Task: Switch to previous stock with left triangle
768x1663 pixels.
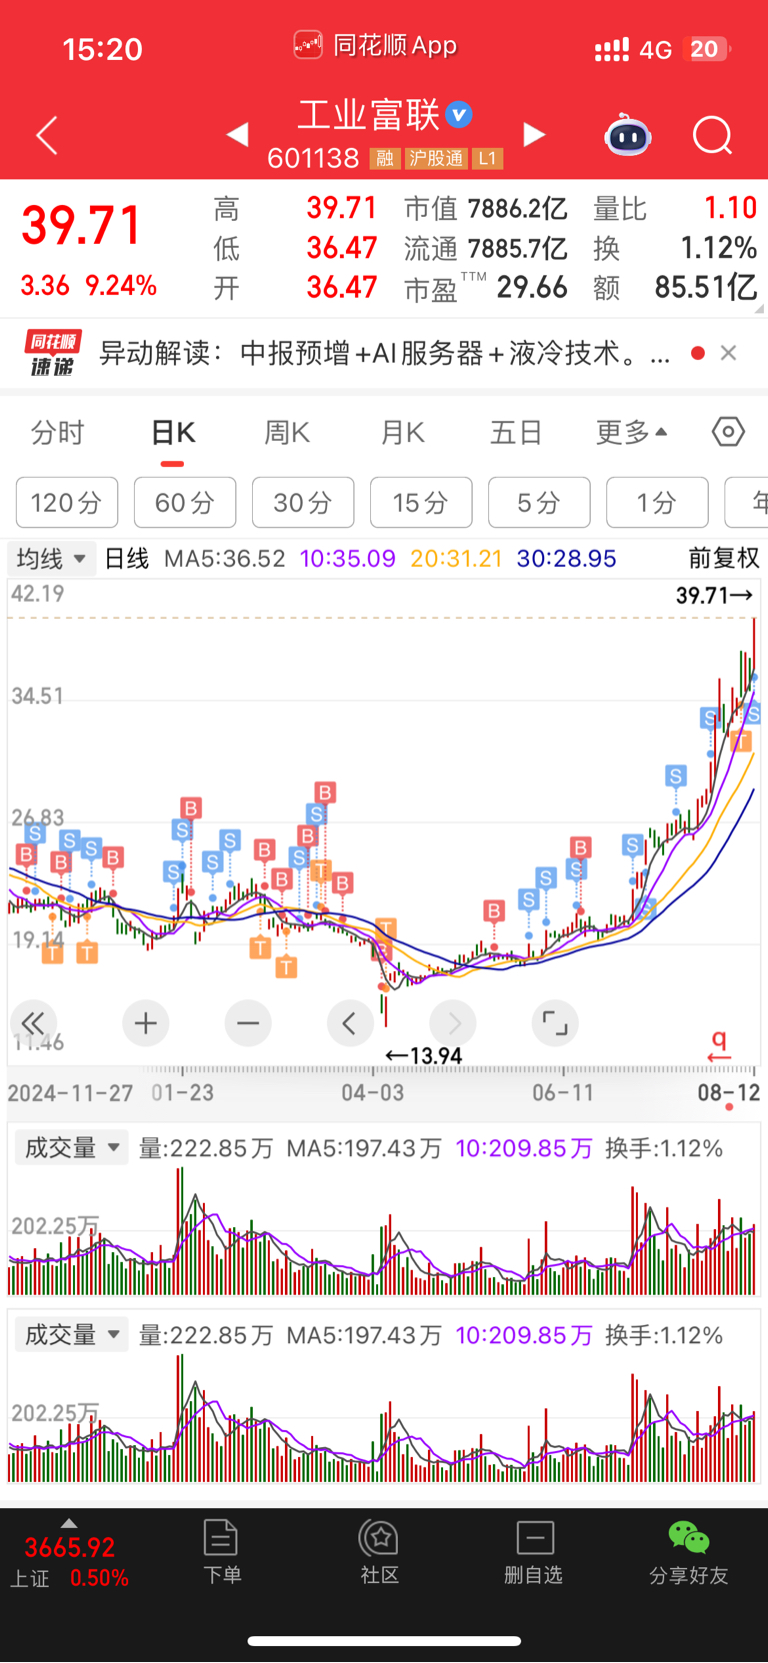Action: [x=237, y=134]
